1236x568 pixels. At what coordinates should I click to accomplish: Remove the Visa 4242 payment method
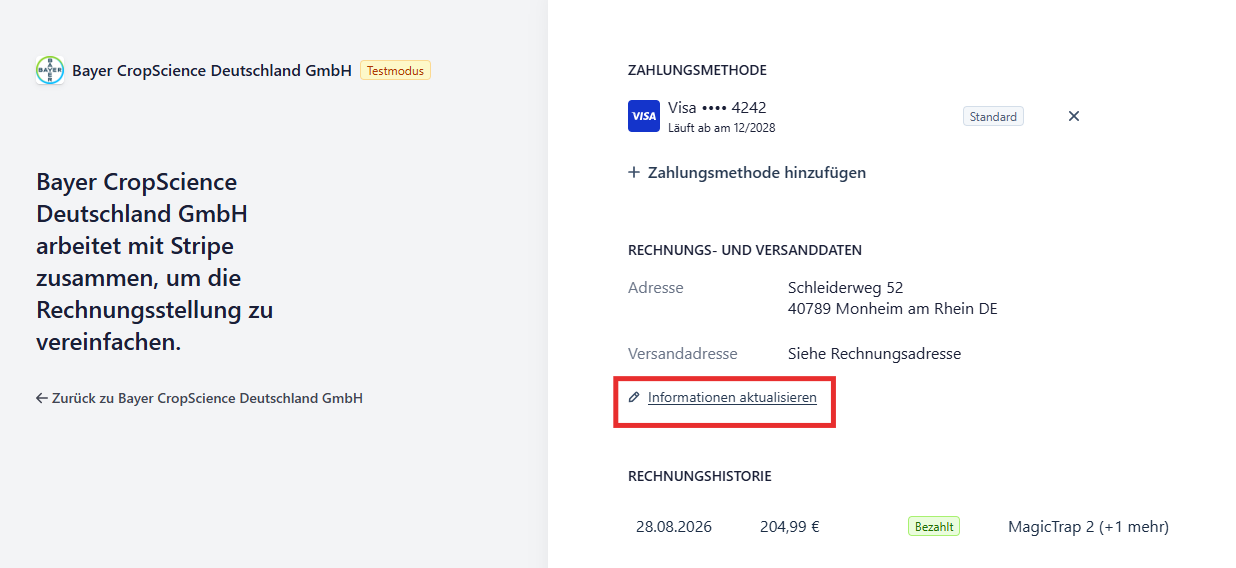[1074, 116]
